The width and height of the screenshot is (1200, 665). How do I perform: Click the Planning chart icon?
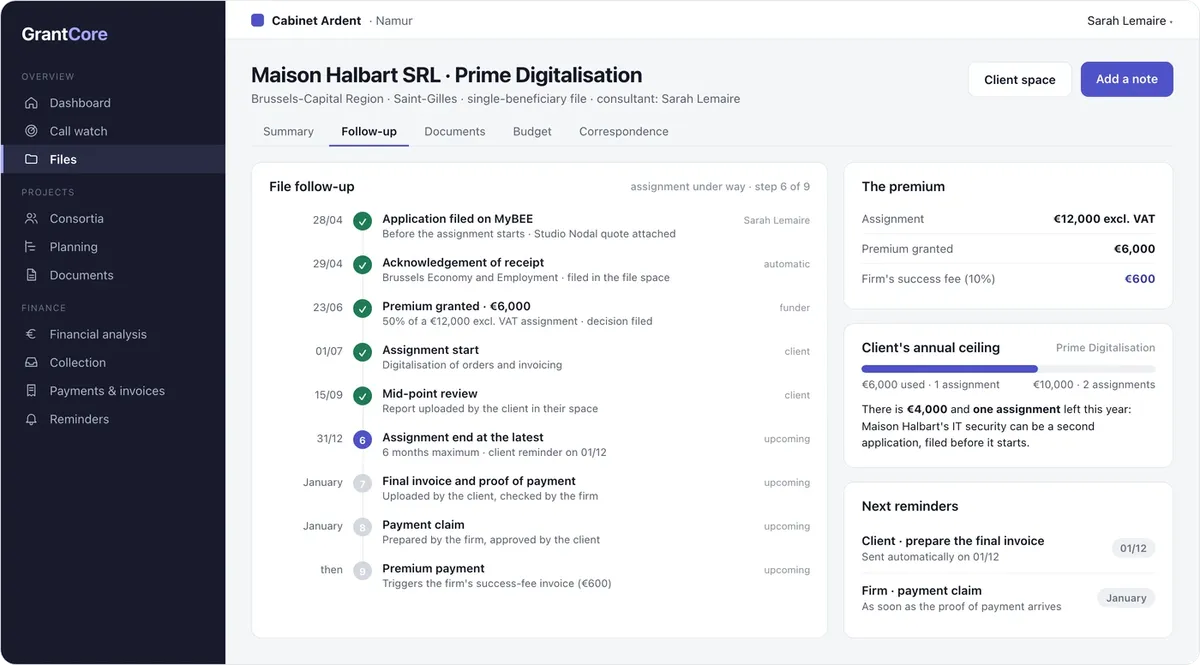click(x=31, y=247)
